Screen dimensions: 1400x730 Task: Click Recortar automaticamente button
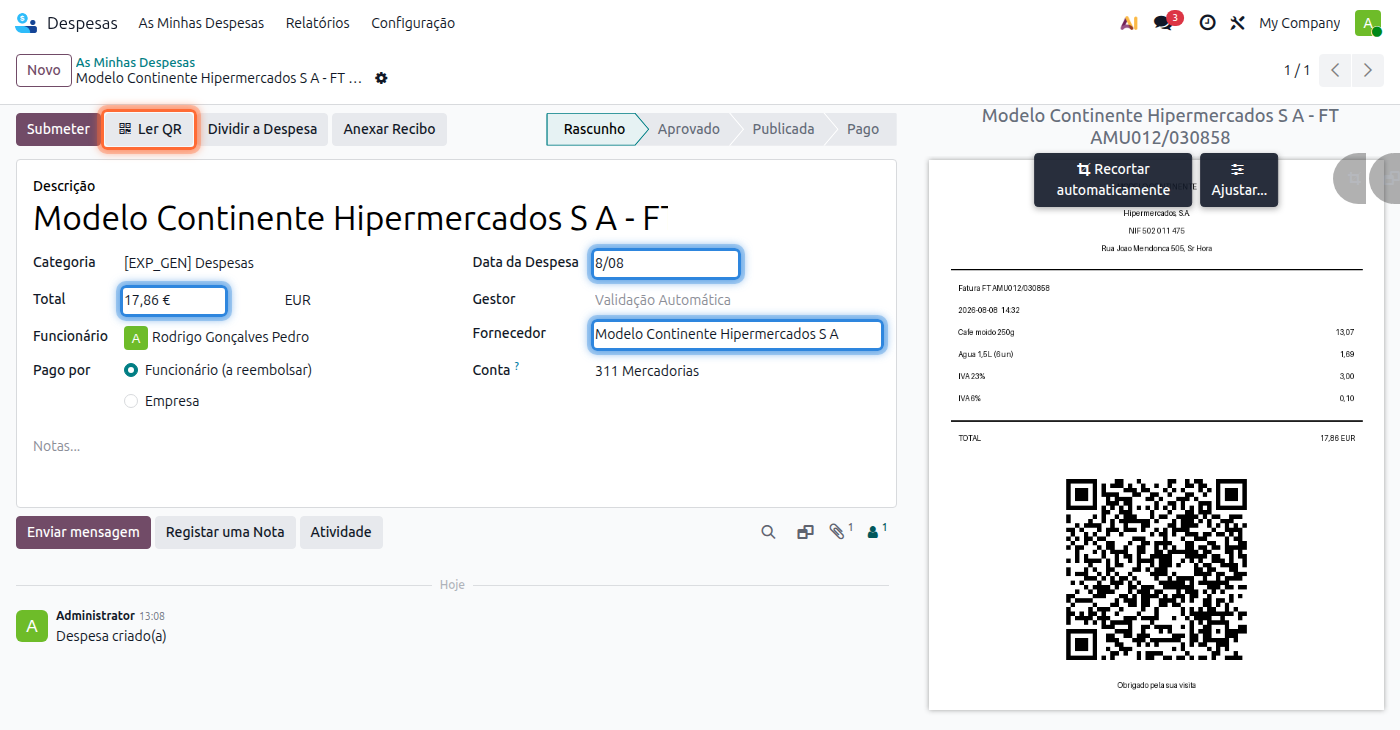point(1113,180)
